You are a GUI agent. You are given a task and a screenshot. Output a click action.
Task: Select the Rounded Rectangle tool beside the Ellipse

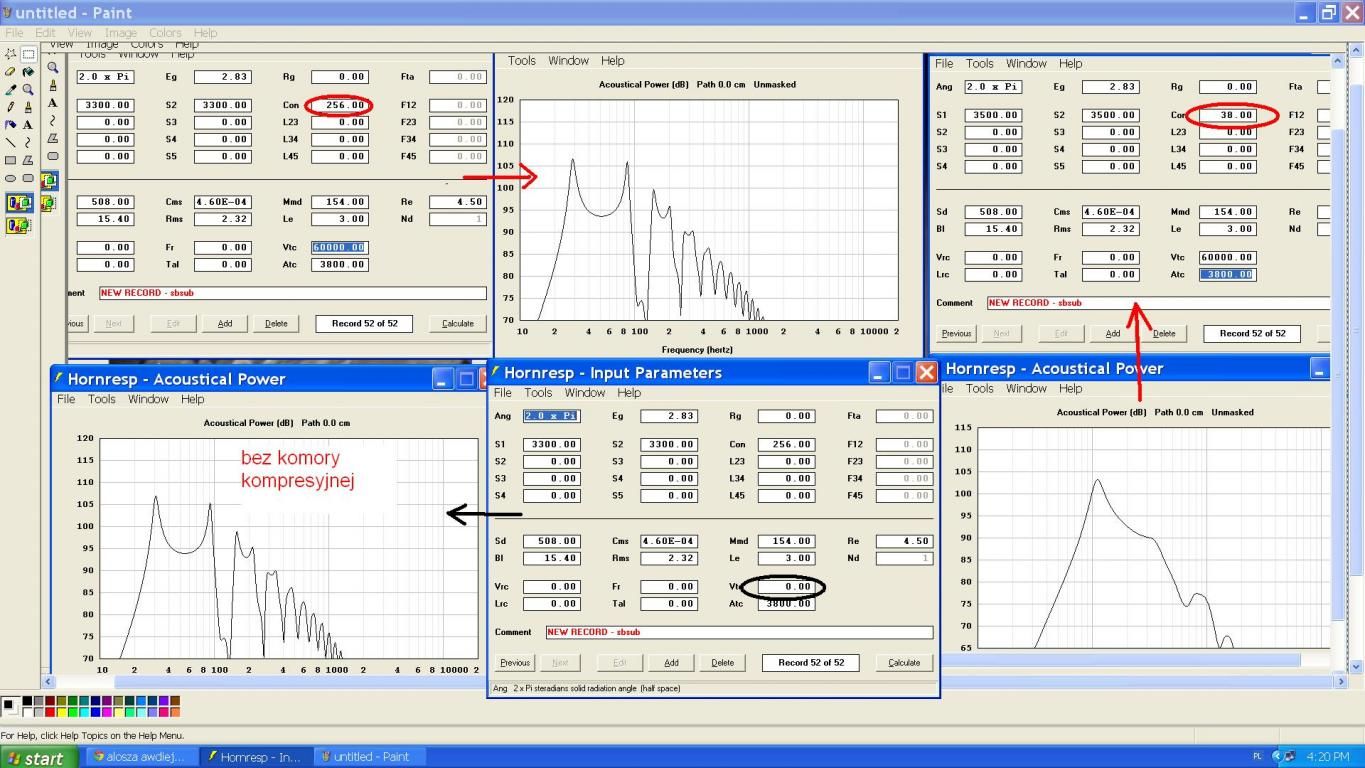(28, 177)
